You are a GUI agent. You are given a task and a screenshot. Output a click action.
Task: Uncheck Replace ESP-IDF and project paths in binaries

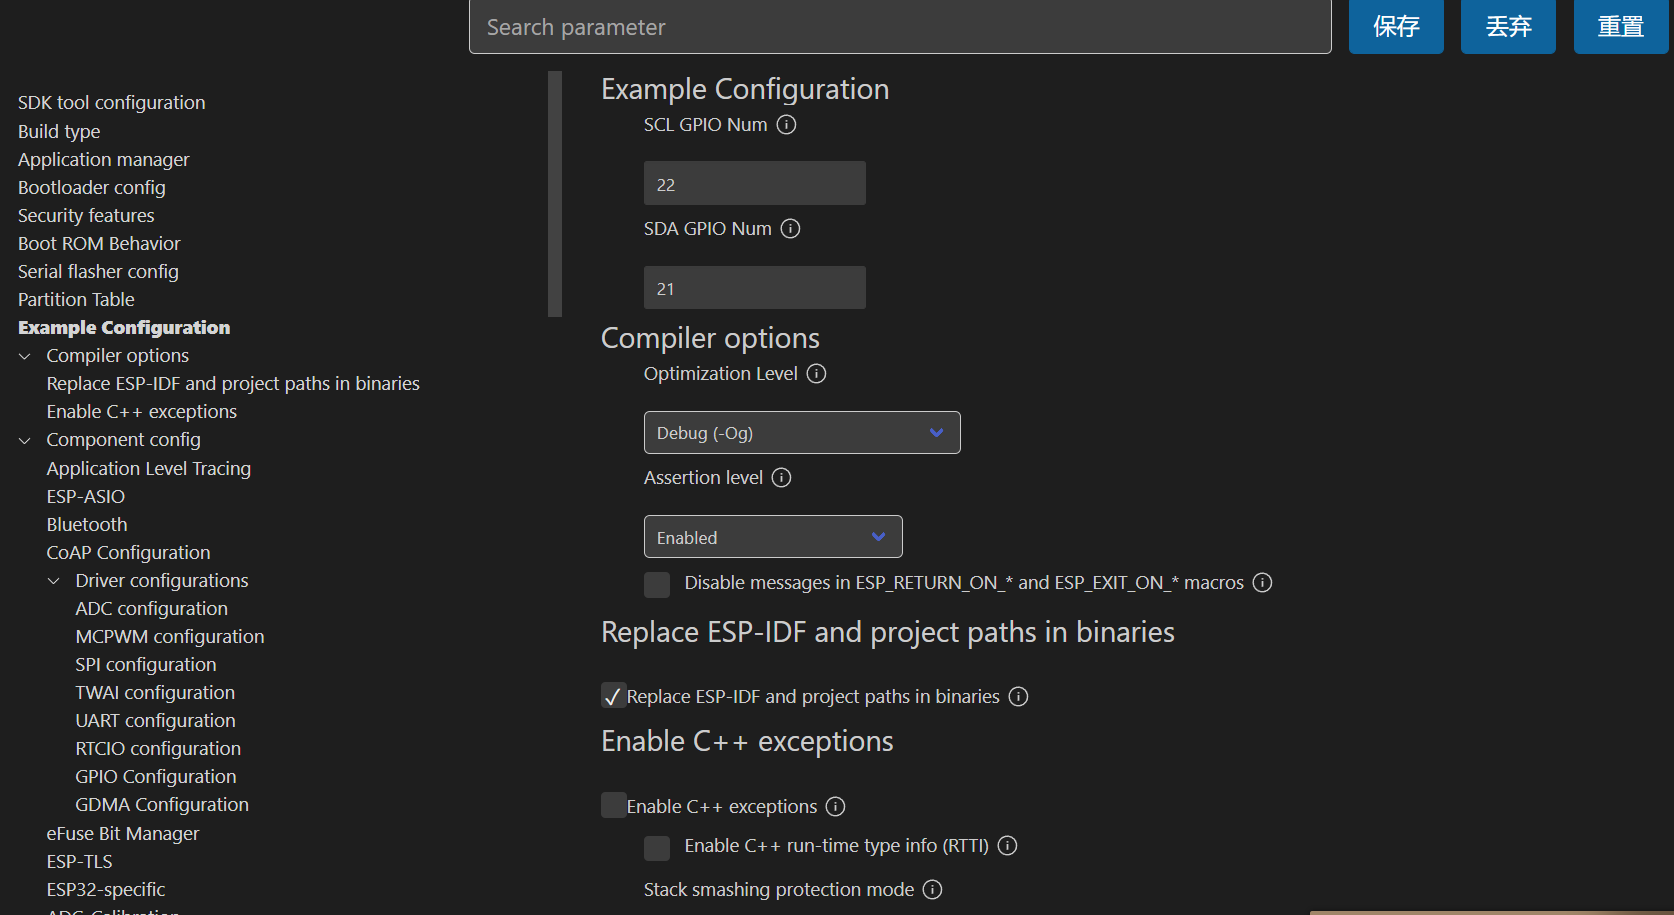613,696
